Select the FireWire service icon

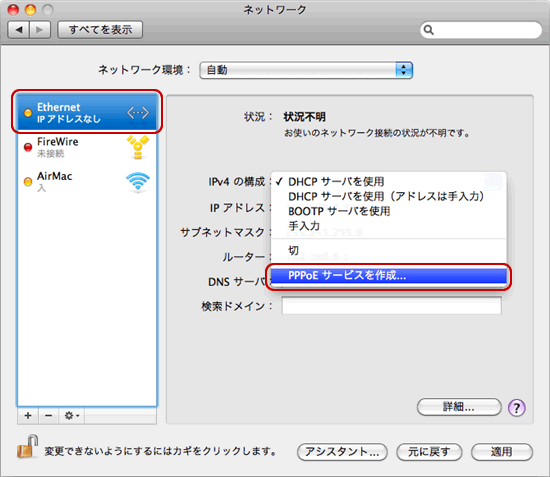pos(138,147)
